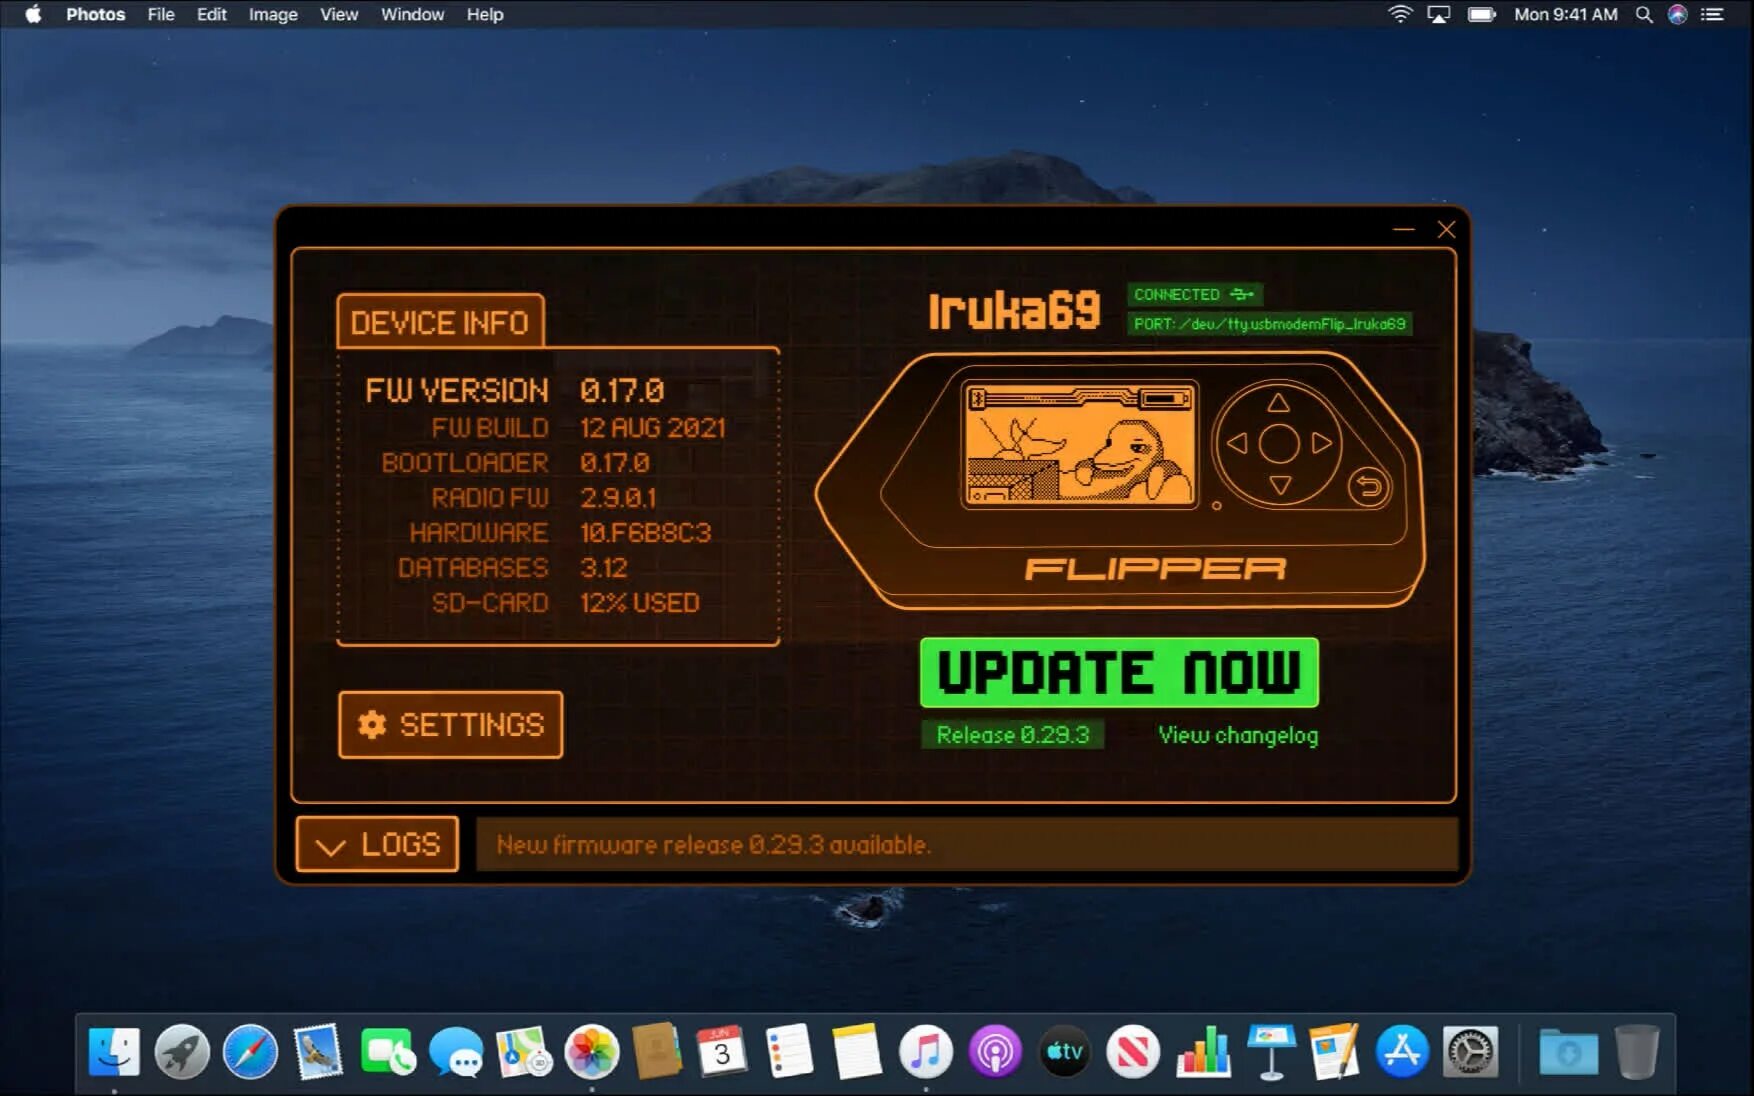1754x1096 pixels.
Task: Click the battery status icon
Action: click(1481, 14)
